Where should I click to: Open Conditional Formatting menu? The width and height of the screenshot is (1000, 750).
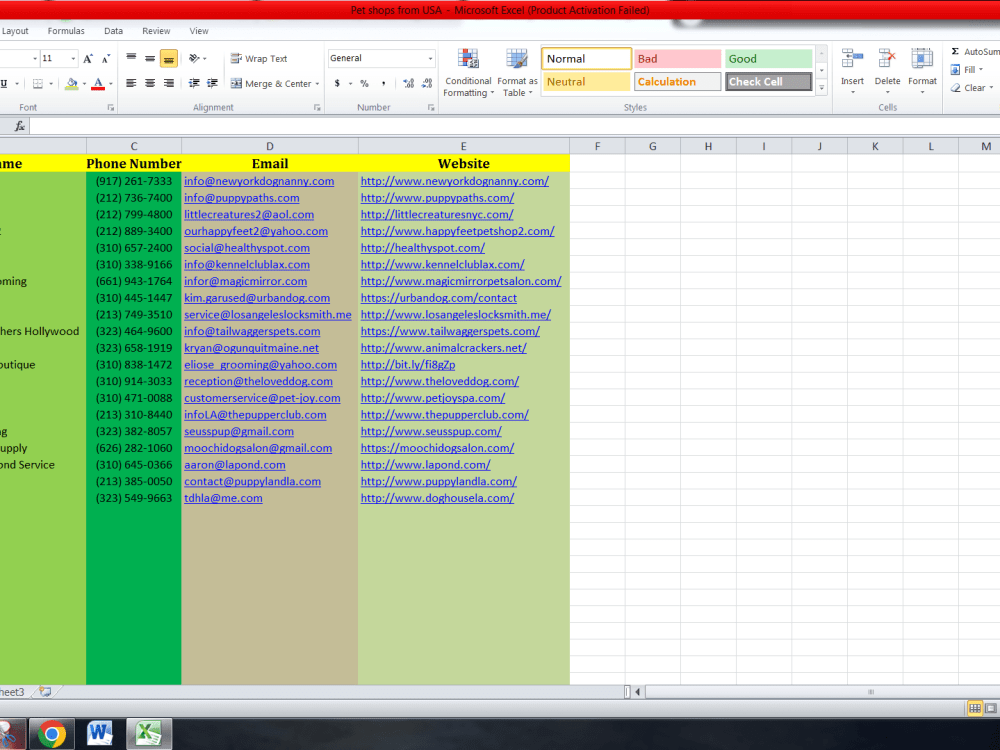(468, 73)
